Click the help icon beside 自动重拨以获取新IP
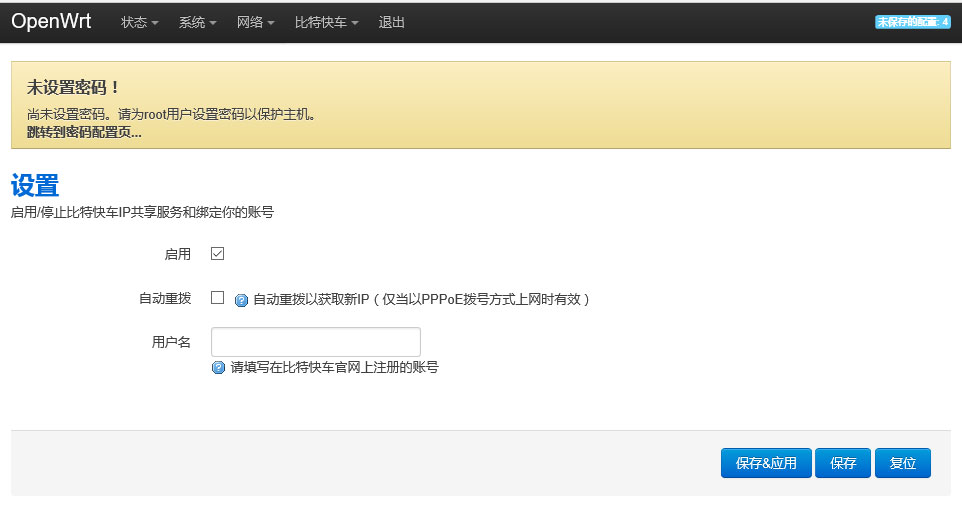This screenshot has width=962, height=510. pos(242,300)
